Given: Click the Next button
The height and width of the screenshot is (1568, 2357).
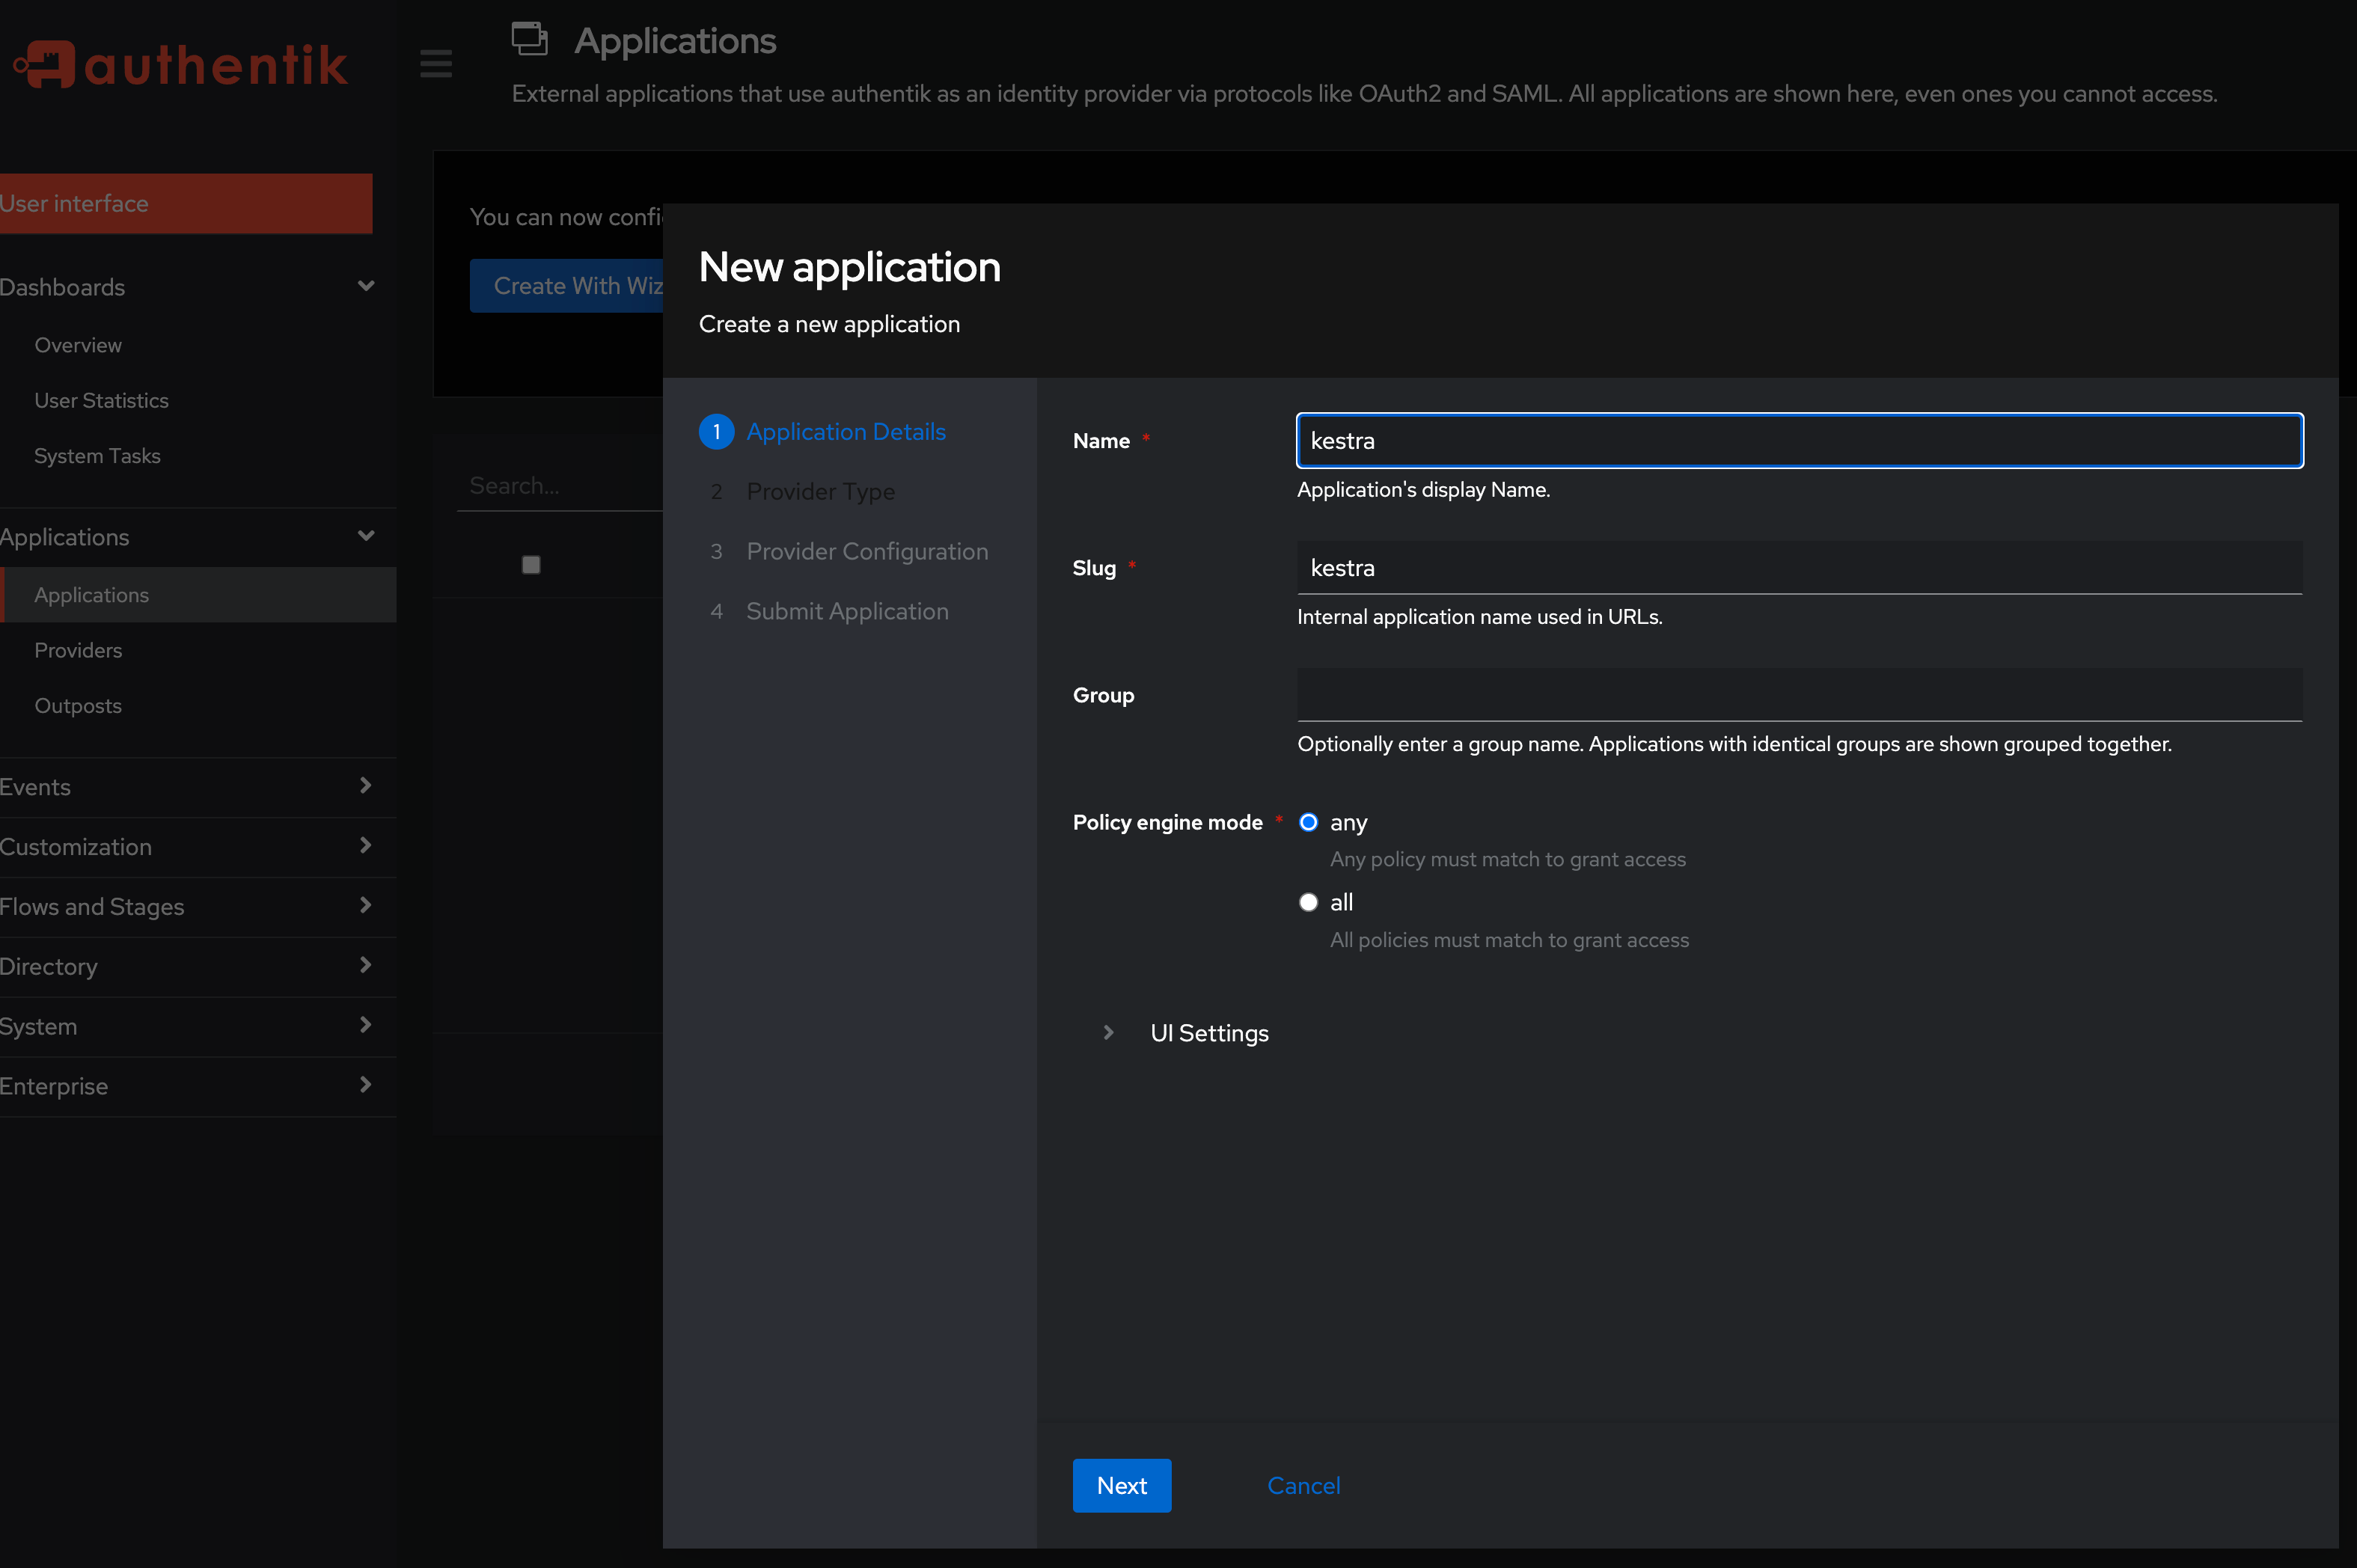Looking at the screenshot, I should pyautogui.click(x=1121, y=1486).
